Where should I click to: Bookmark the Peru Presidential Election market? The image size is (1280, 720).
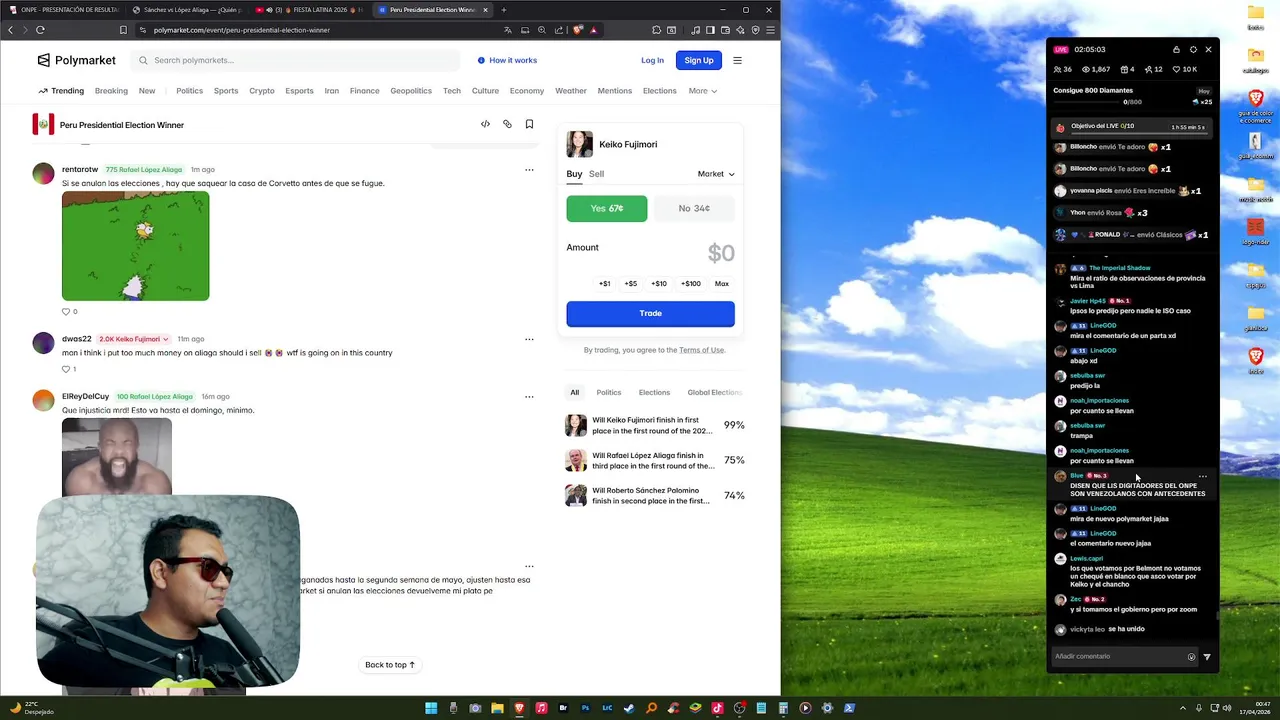[529, 124]
